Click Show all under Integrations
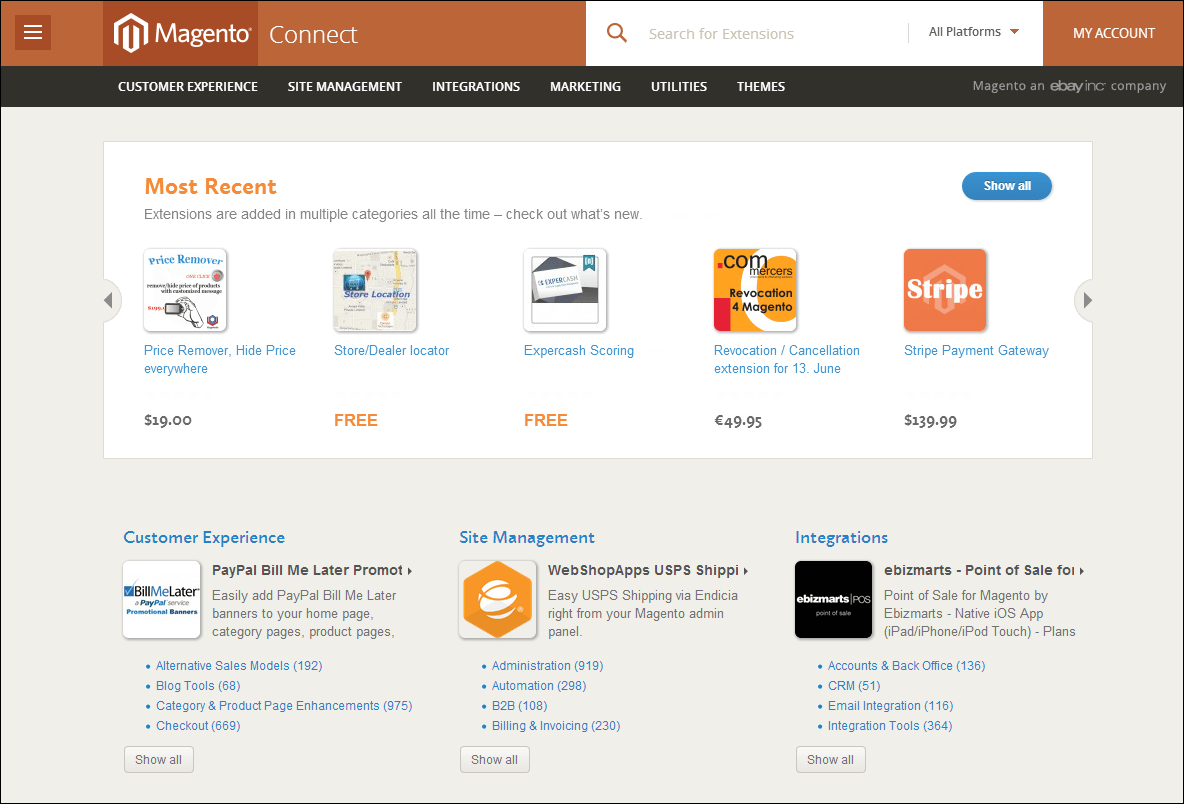Image resolution: width=1184 pixels, height=804 pixels. point(831,759)
